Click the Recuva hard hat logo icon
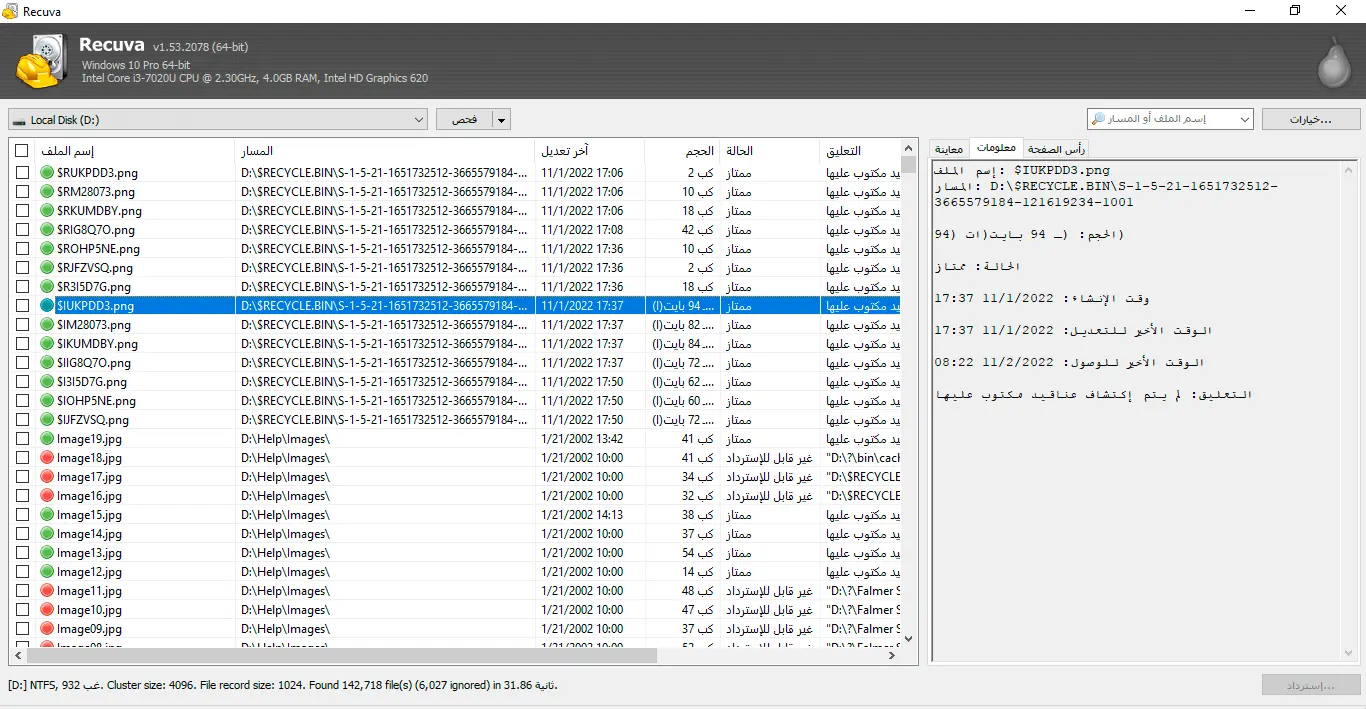The image size is (1366, 709). coord(42,61)
